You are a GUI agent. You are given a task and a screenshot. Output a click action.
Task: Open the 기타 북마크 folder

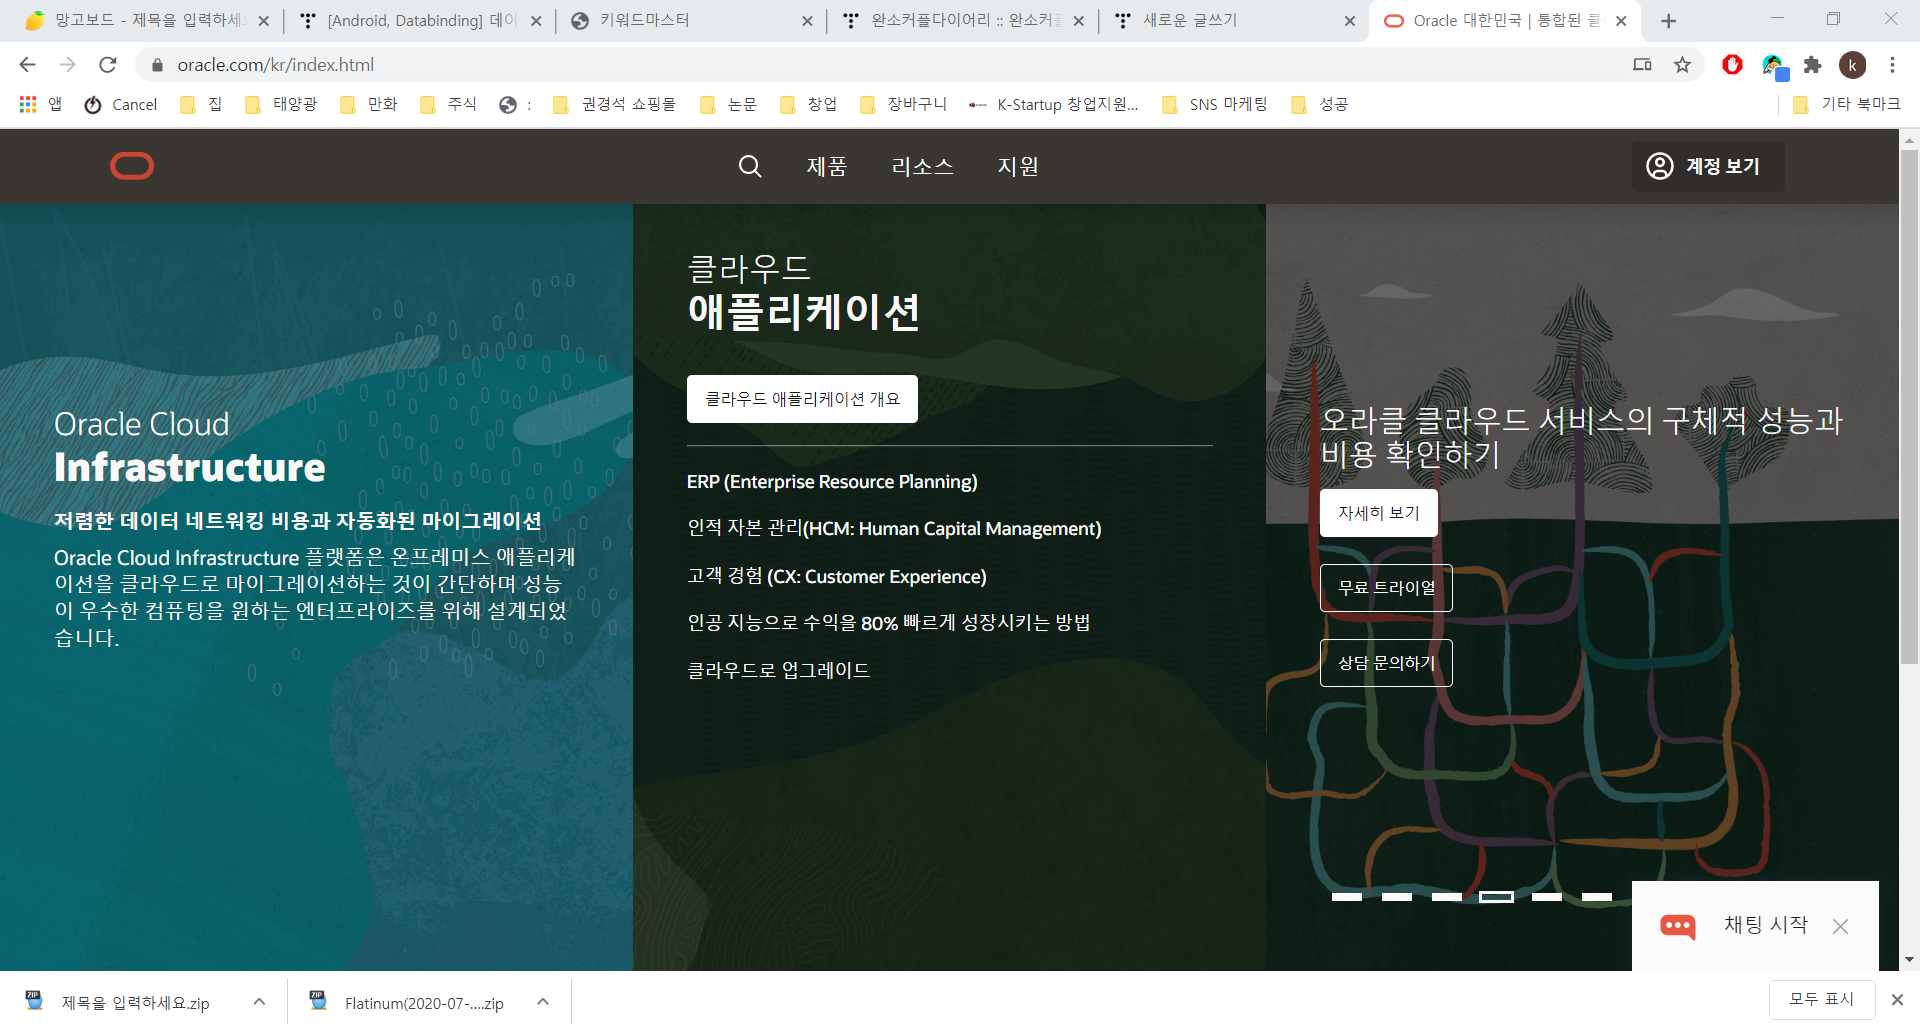click(1847, 104)
